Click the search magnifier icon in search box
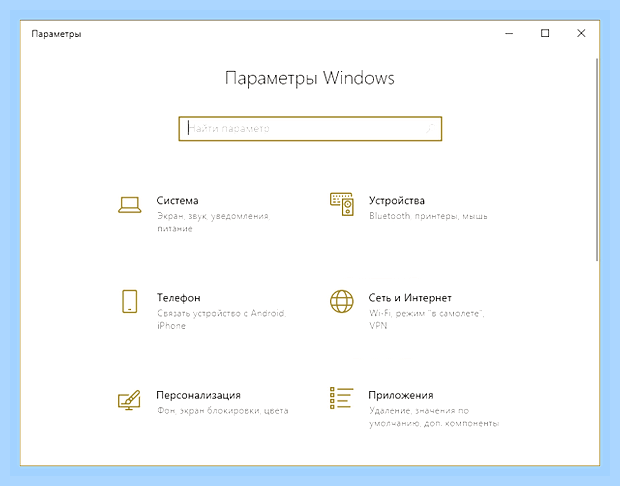 click(429, 129)
